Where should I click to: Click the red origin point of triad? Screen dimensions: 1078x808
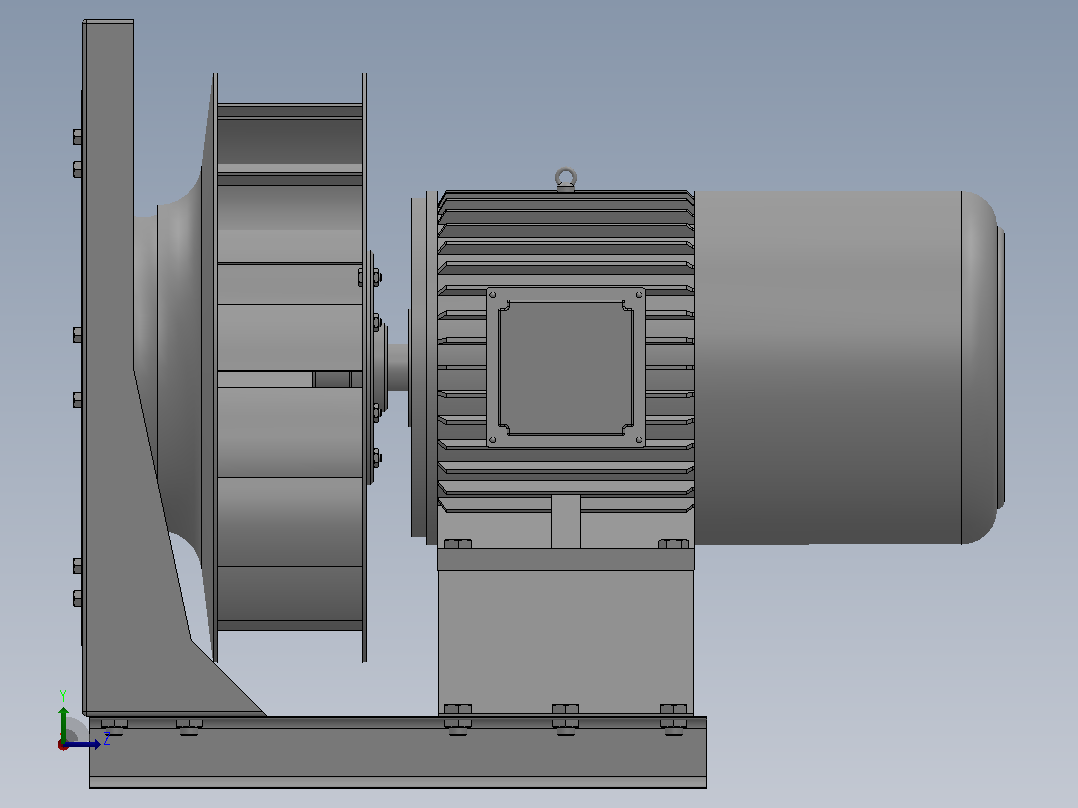[x=63, y=745]
